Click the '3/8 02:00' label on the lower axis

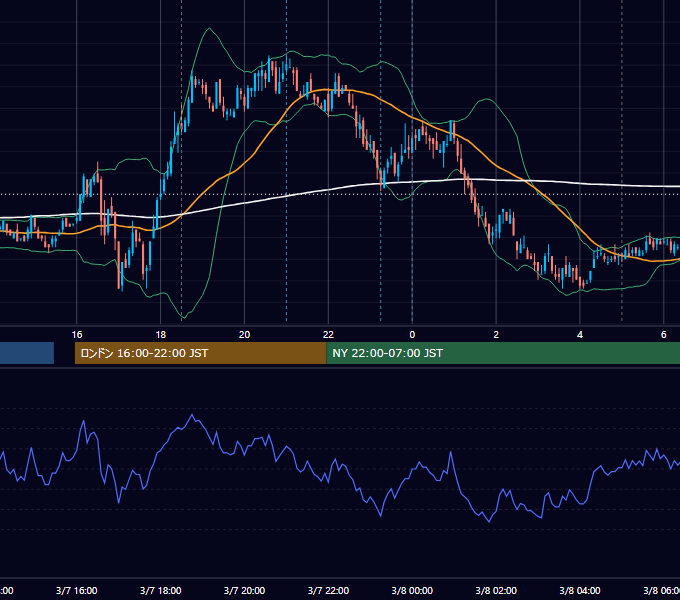496,591
